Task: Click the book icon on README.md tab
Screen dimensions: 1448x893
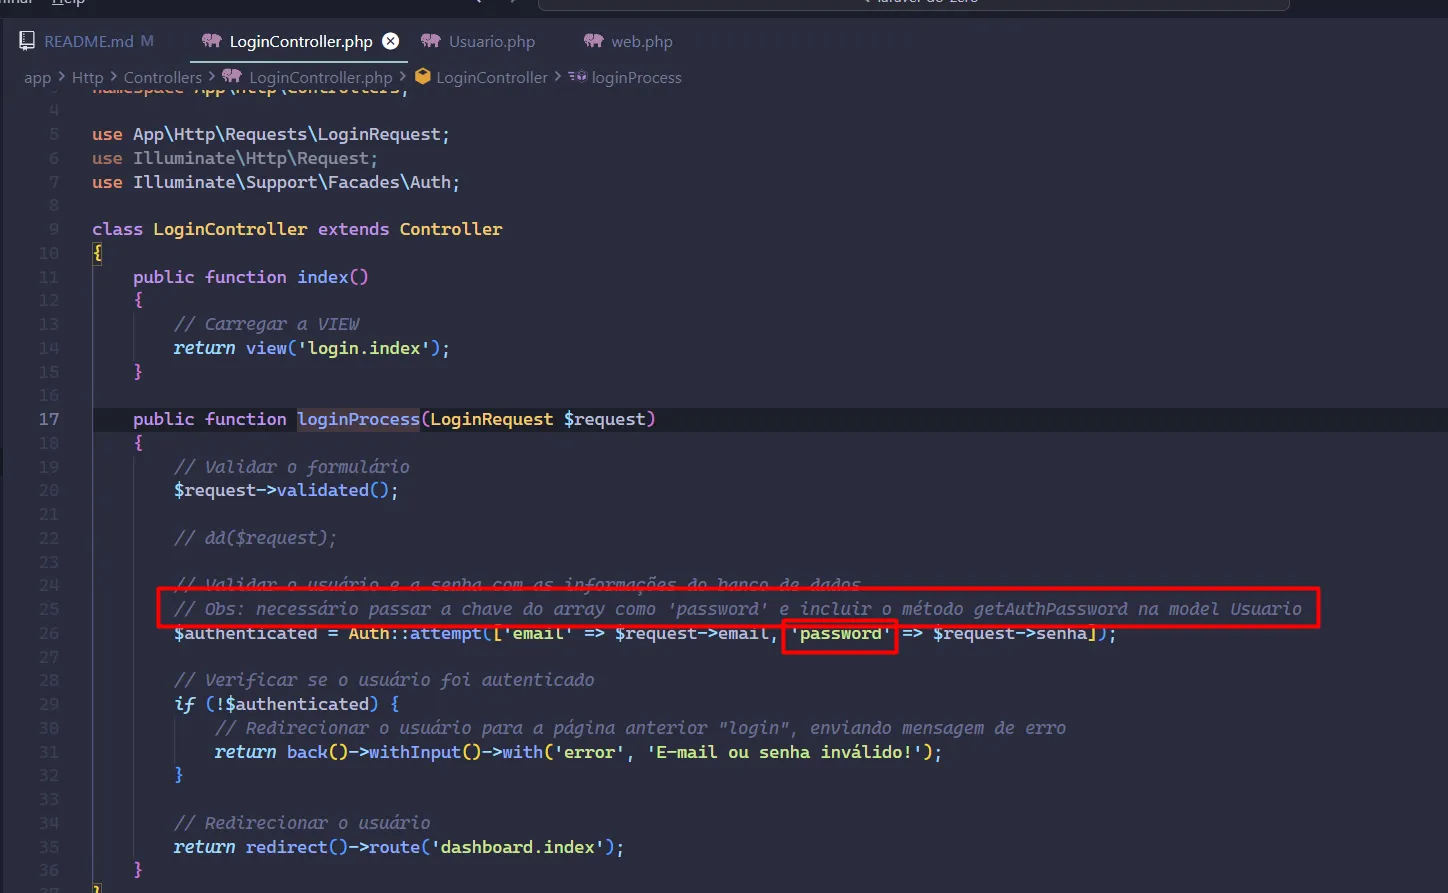Action: point(27,41)
